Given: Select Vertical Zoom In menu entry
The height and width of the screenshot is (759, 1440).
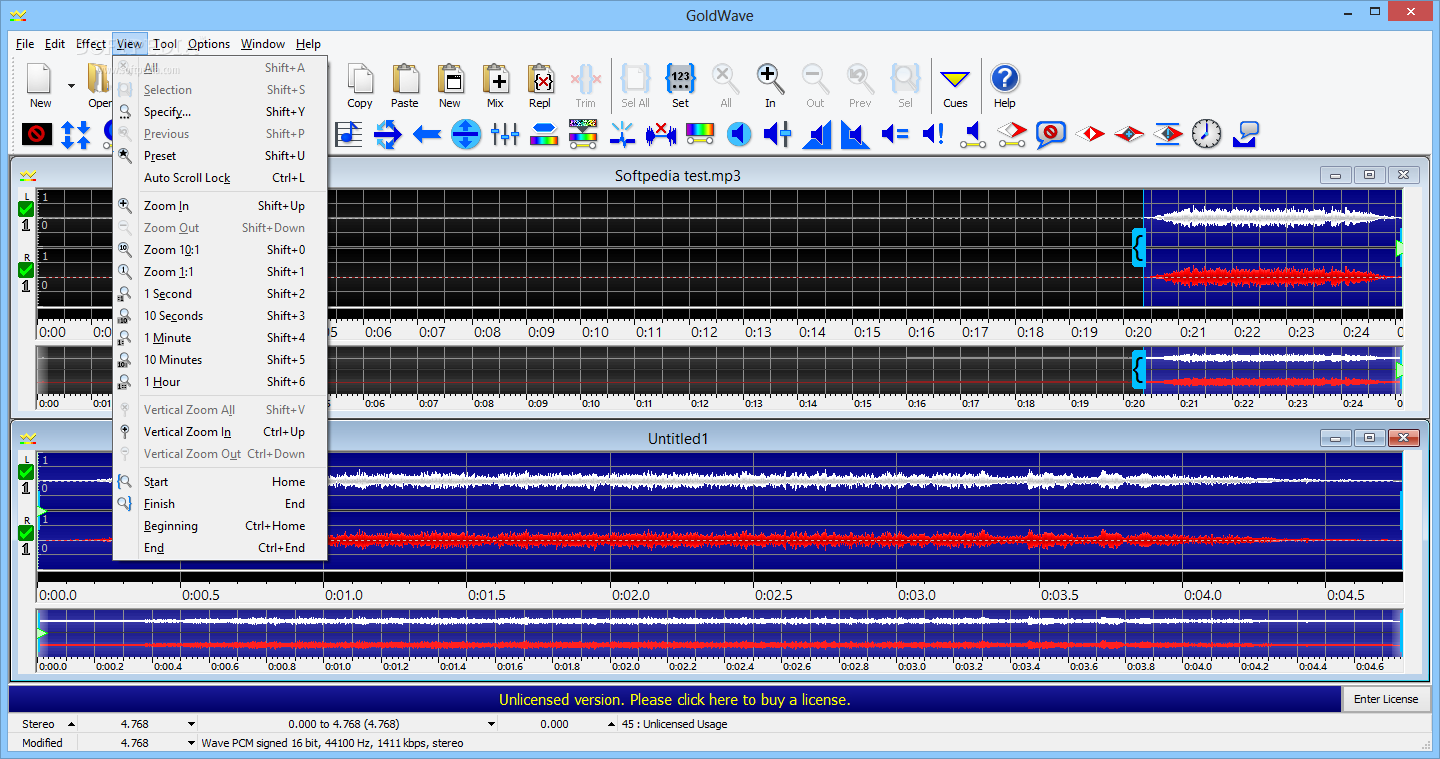Looking at the screenshot, I should click(220, 432).
